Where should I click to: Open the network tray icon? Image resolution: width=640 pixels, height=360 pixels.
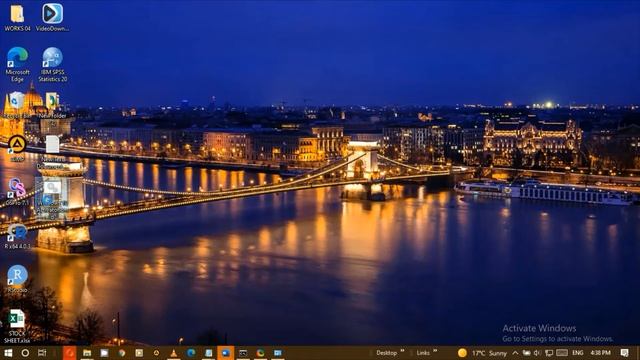coord(549,353)
